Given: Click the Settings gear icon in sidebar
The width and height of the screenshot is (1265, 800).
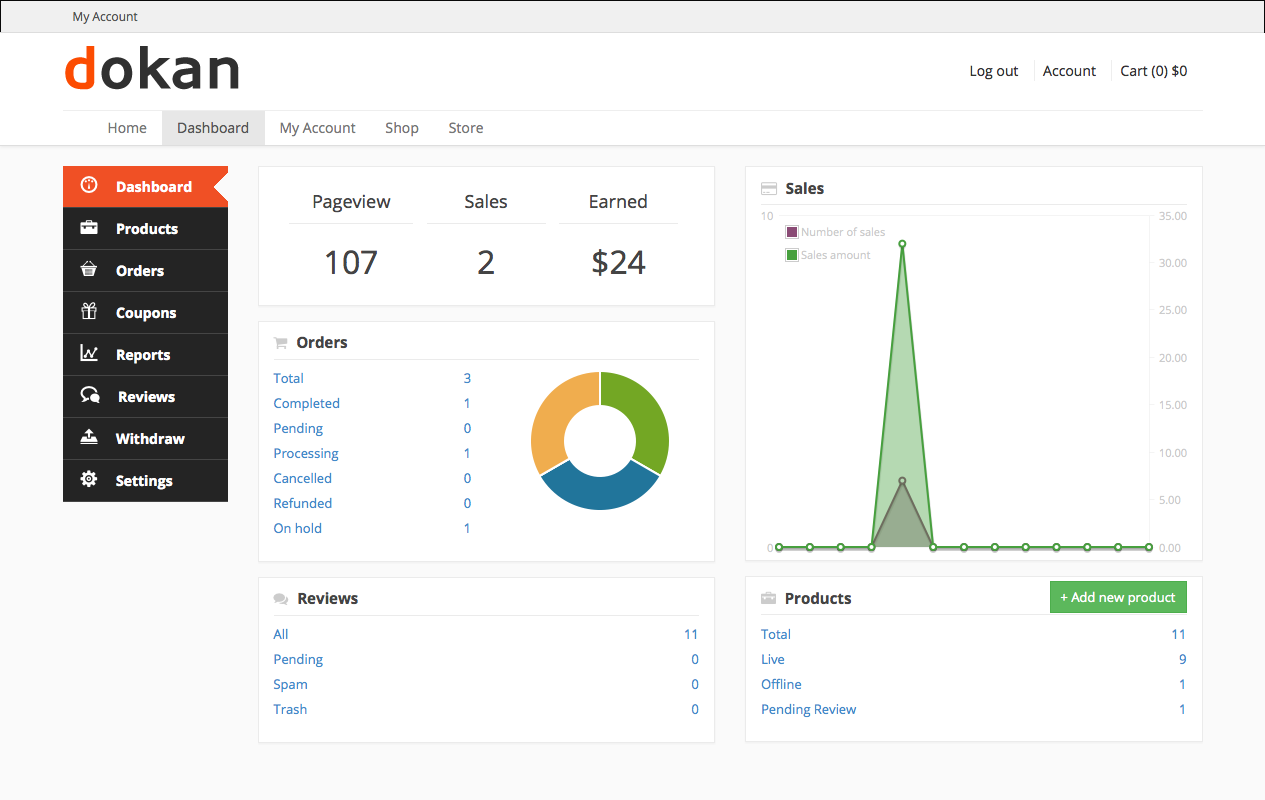Looking at the screenshot, I should pos(89,480).
